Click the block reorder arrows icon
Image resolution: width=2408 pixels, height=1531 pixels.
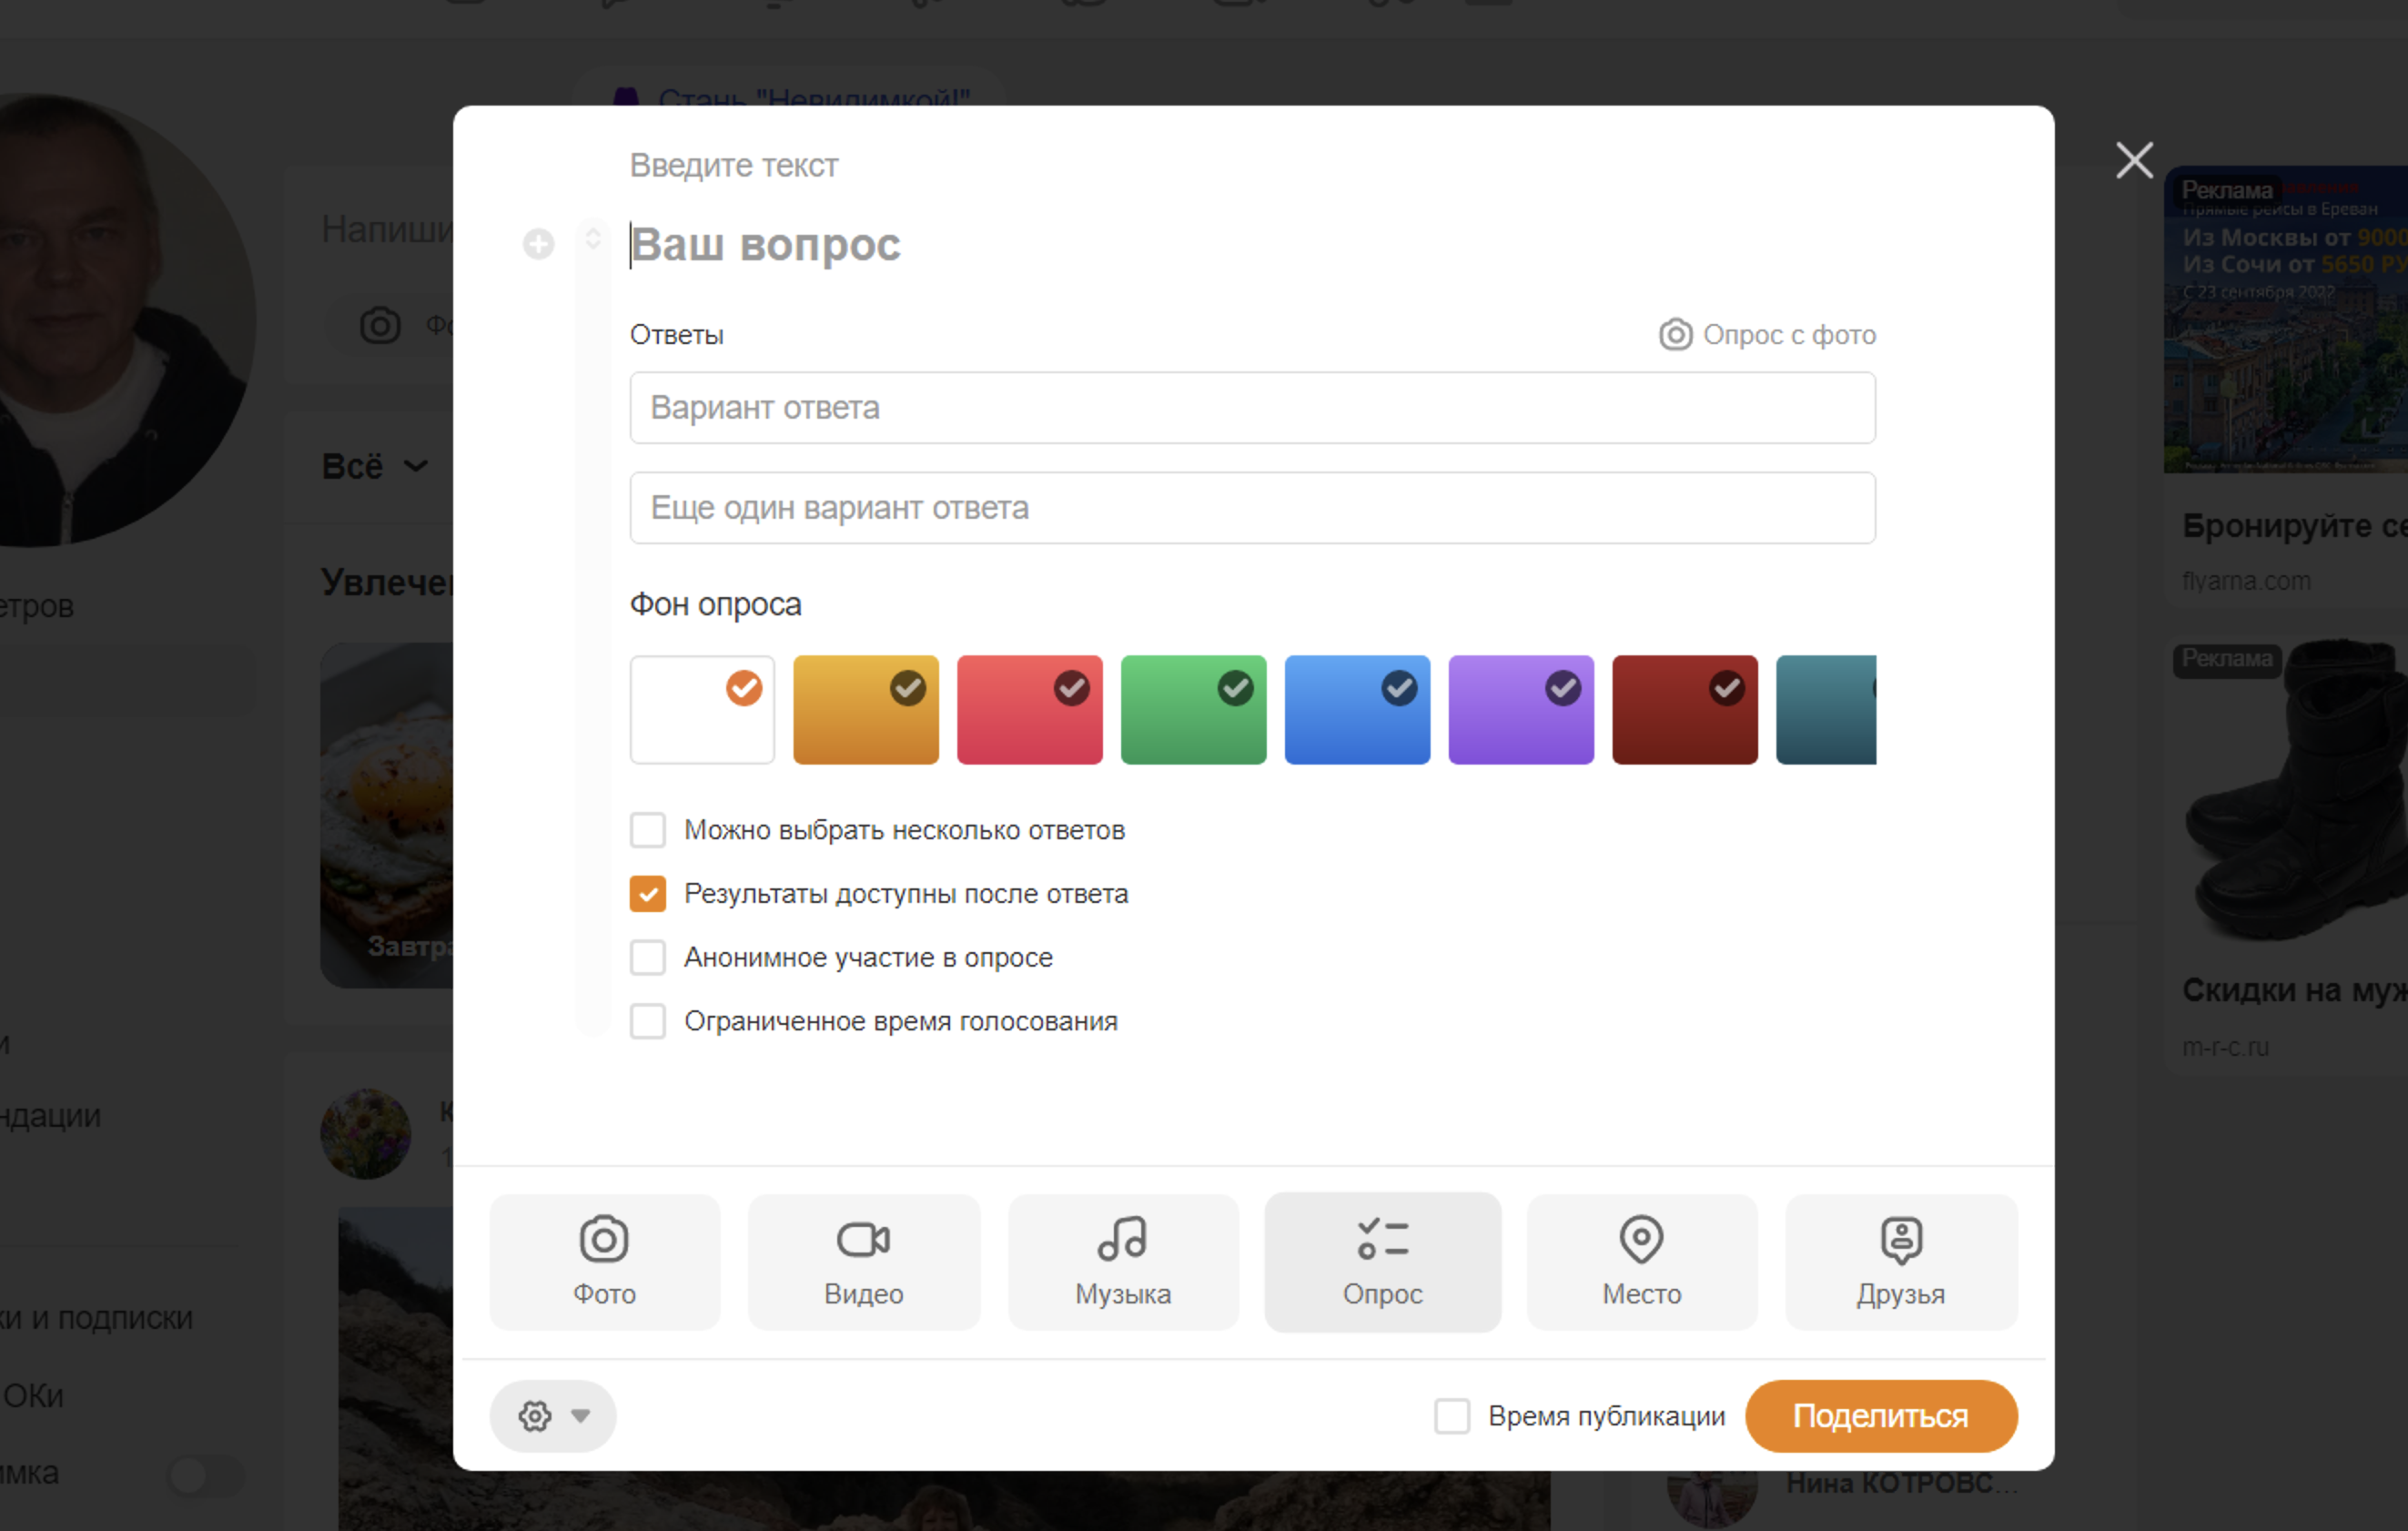pos(593,238)
